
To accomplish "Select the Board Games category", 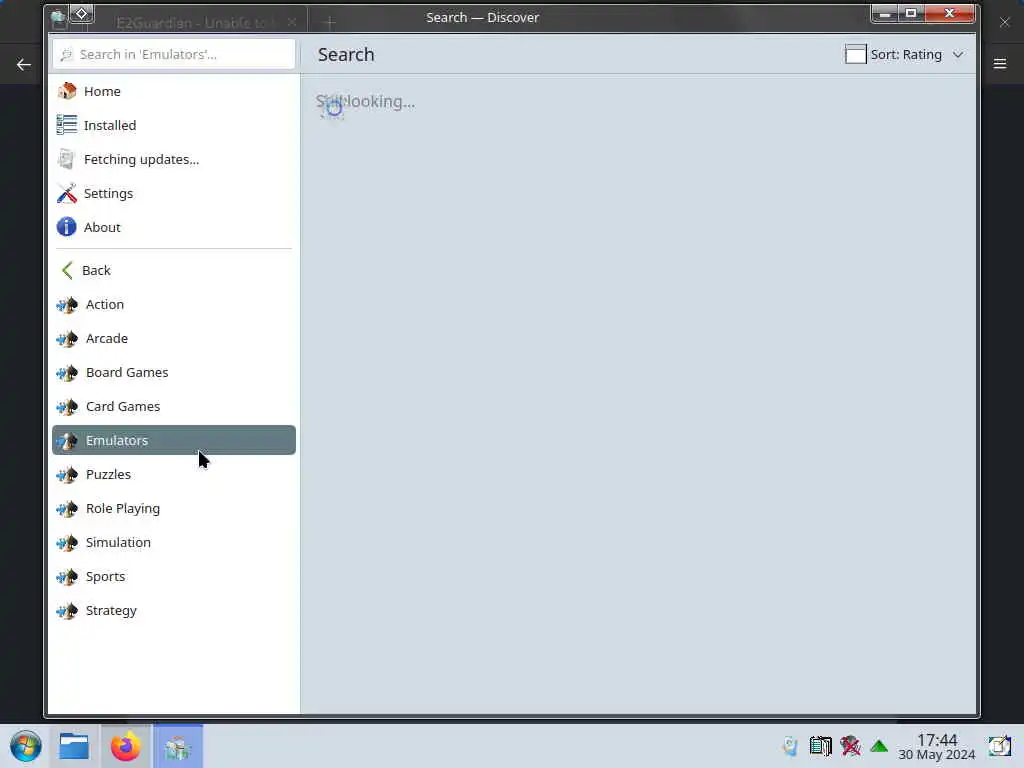I will pos(174,372).
